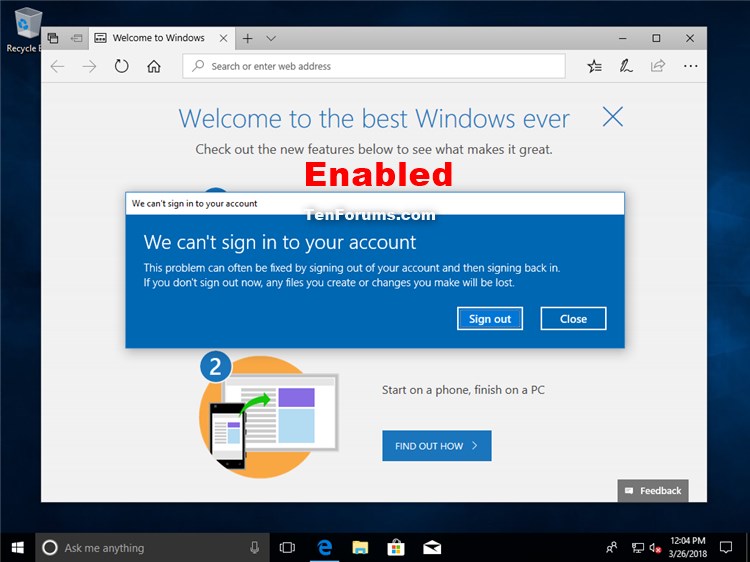
Task: Click 'Welcome to the best Windows ever' heading
Action: 374,119
